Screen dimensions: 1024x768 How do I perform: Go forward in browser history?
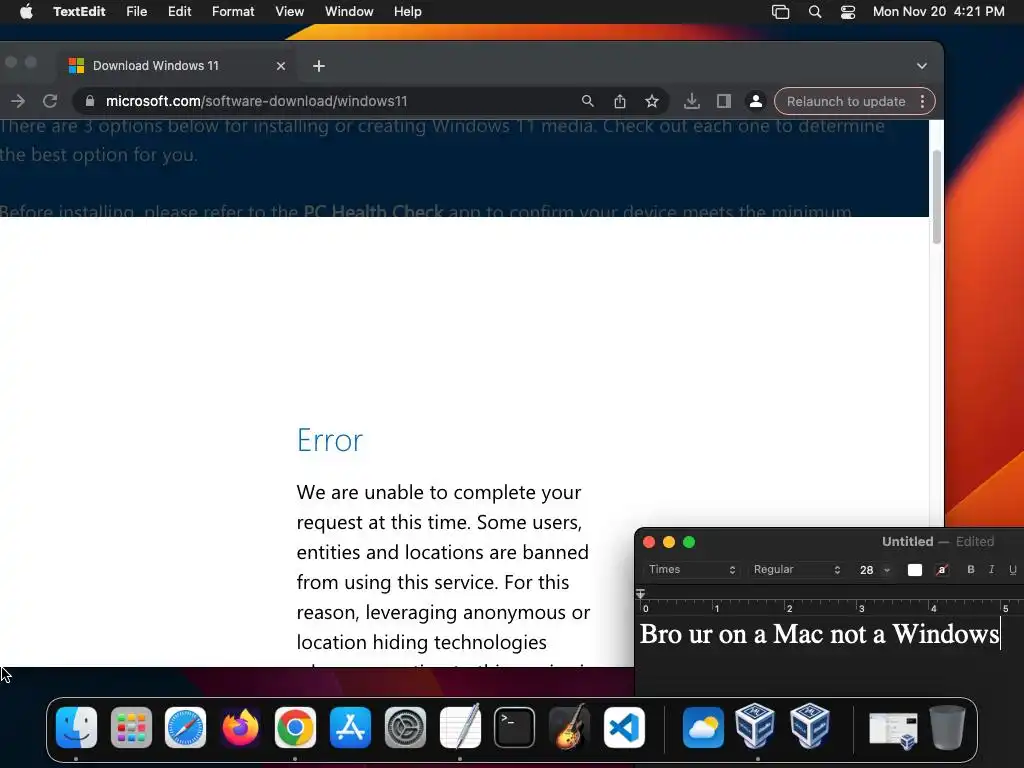18,101
